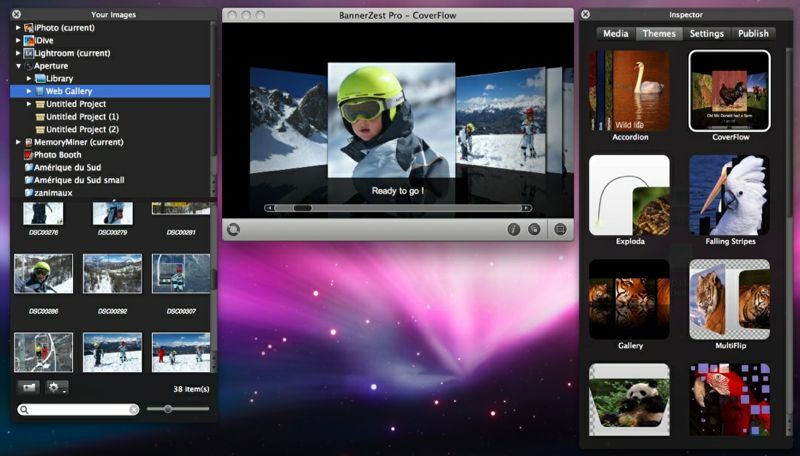
Task: Close the Inspector panel
Action: [x=586, y=14]
